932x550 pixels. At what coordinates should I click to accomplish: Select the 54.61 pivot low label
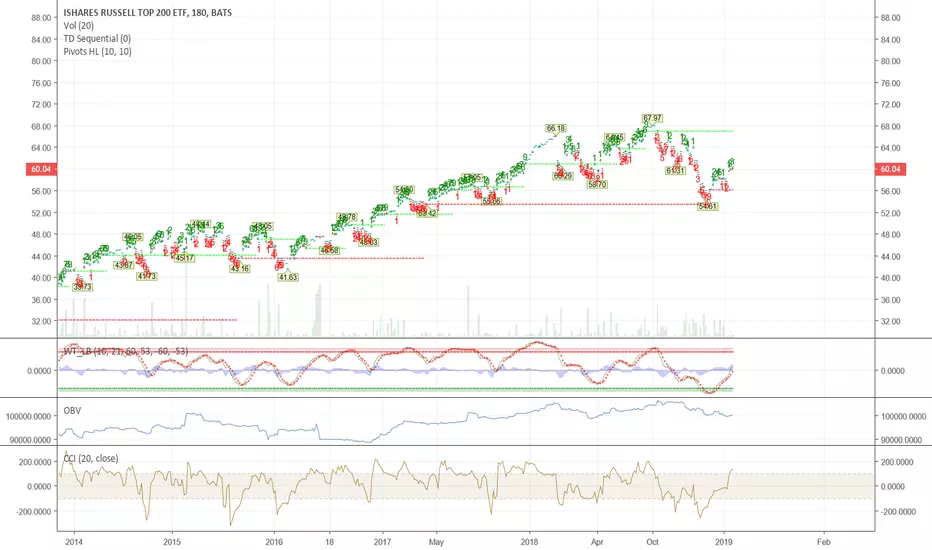point(707,206)
